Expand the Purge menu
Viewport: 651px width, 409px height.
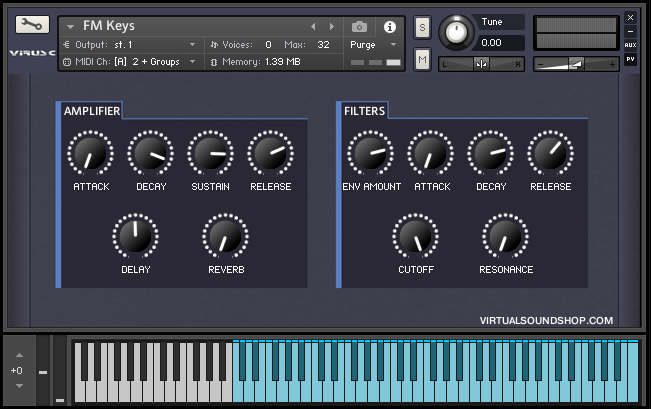coord(373,44)
